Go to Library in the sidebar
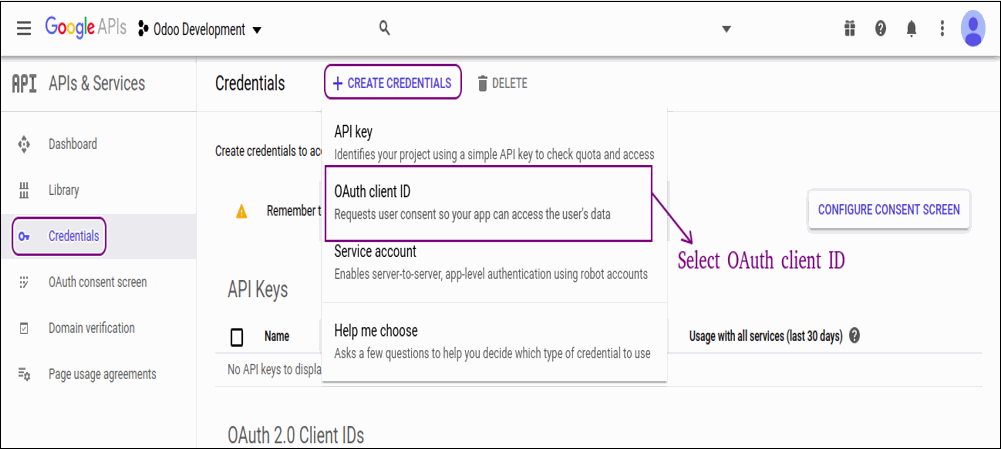Viewport: 1001px width, 449px height. [64, 190]
